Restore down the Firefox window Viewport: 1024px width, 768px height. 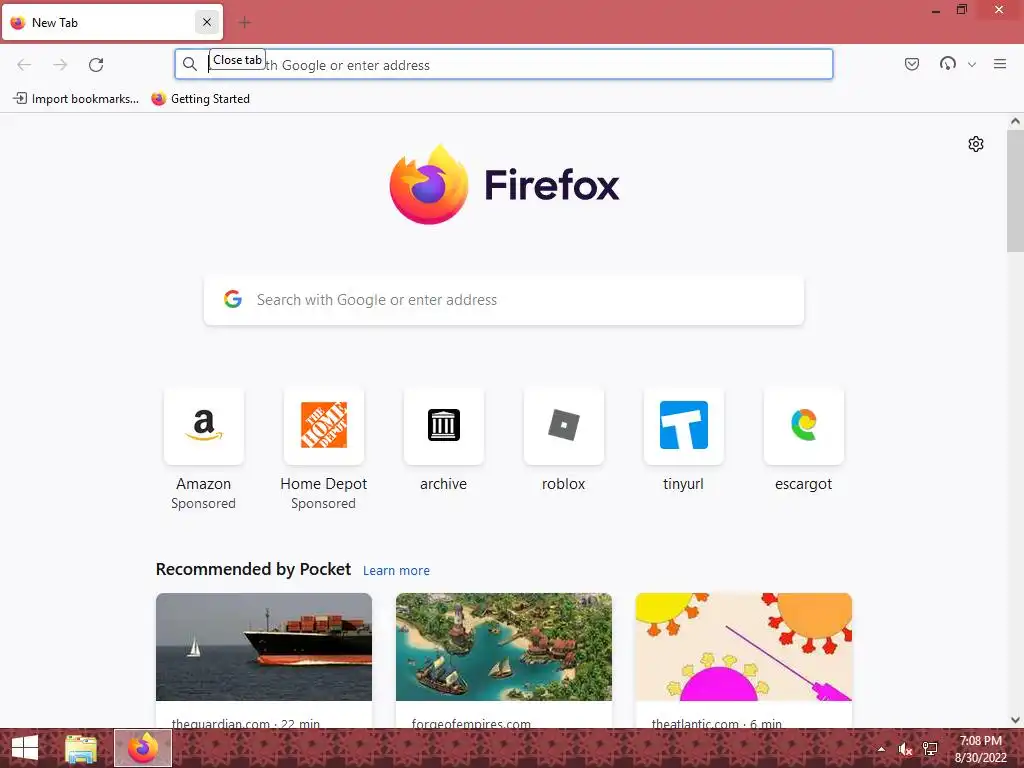(x=962, y=10)
